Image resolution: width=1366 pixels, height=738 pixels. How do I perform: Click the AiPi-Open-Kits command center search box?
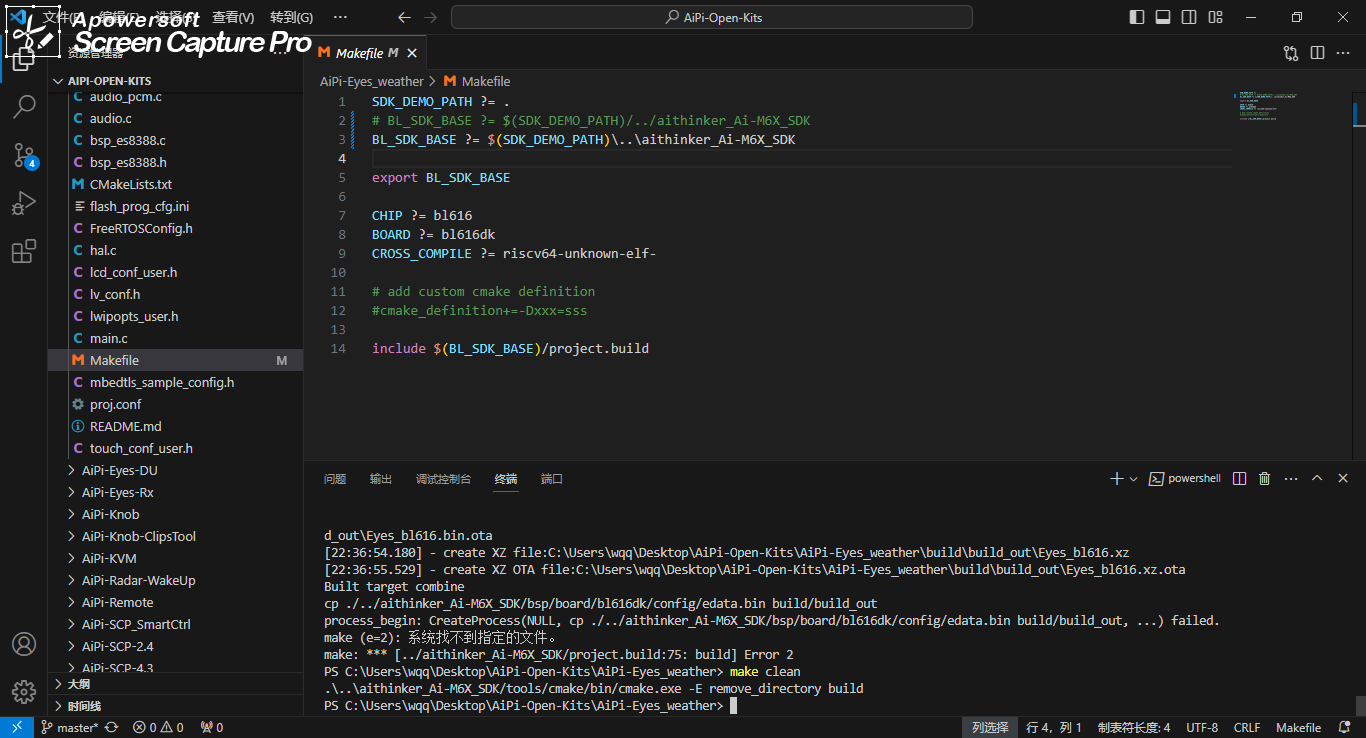pyautogui.click(x=712, y=17)
